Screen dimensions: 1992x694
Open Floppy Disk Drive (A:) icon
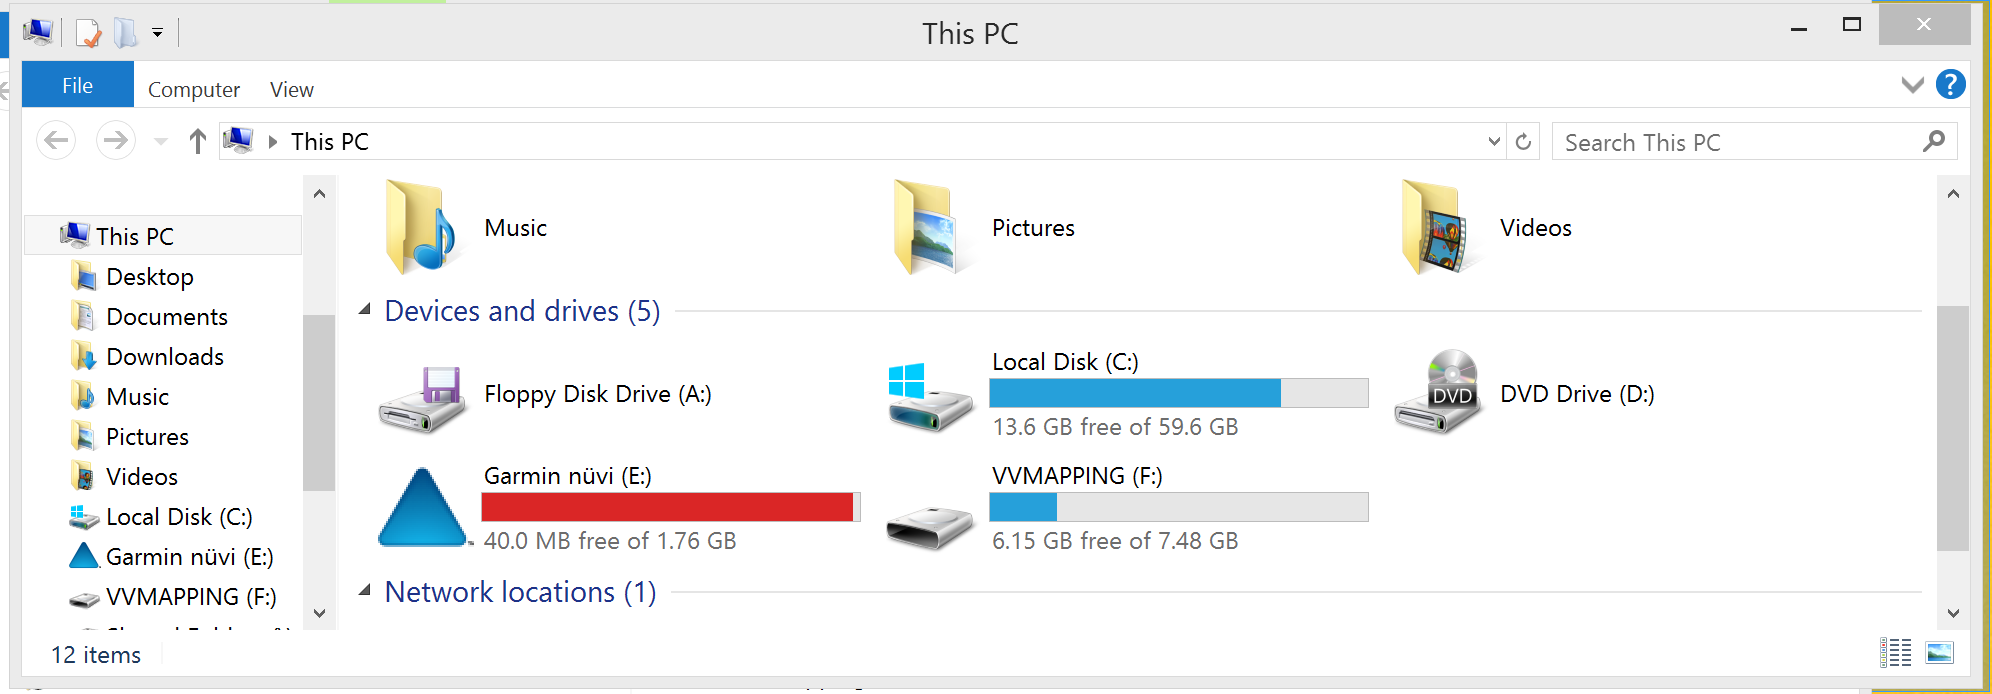[x=423, y=399]
